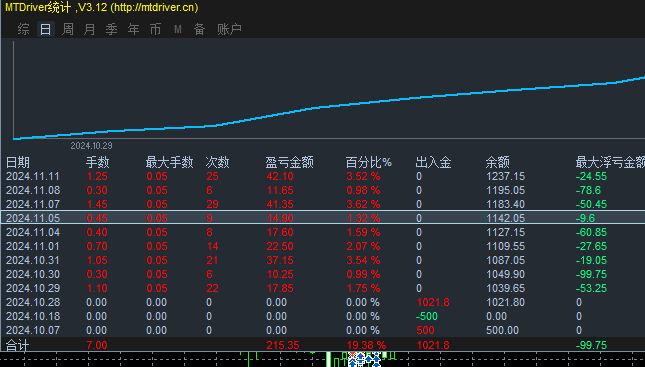
Task: Select the 2024.11.07 date row
Action: click(323, 204)
